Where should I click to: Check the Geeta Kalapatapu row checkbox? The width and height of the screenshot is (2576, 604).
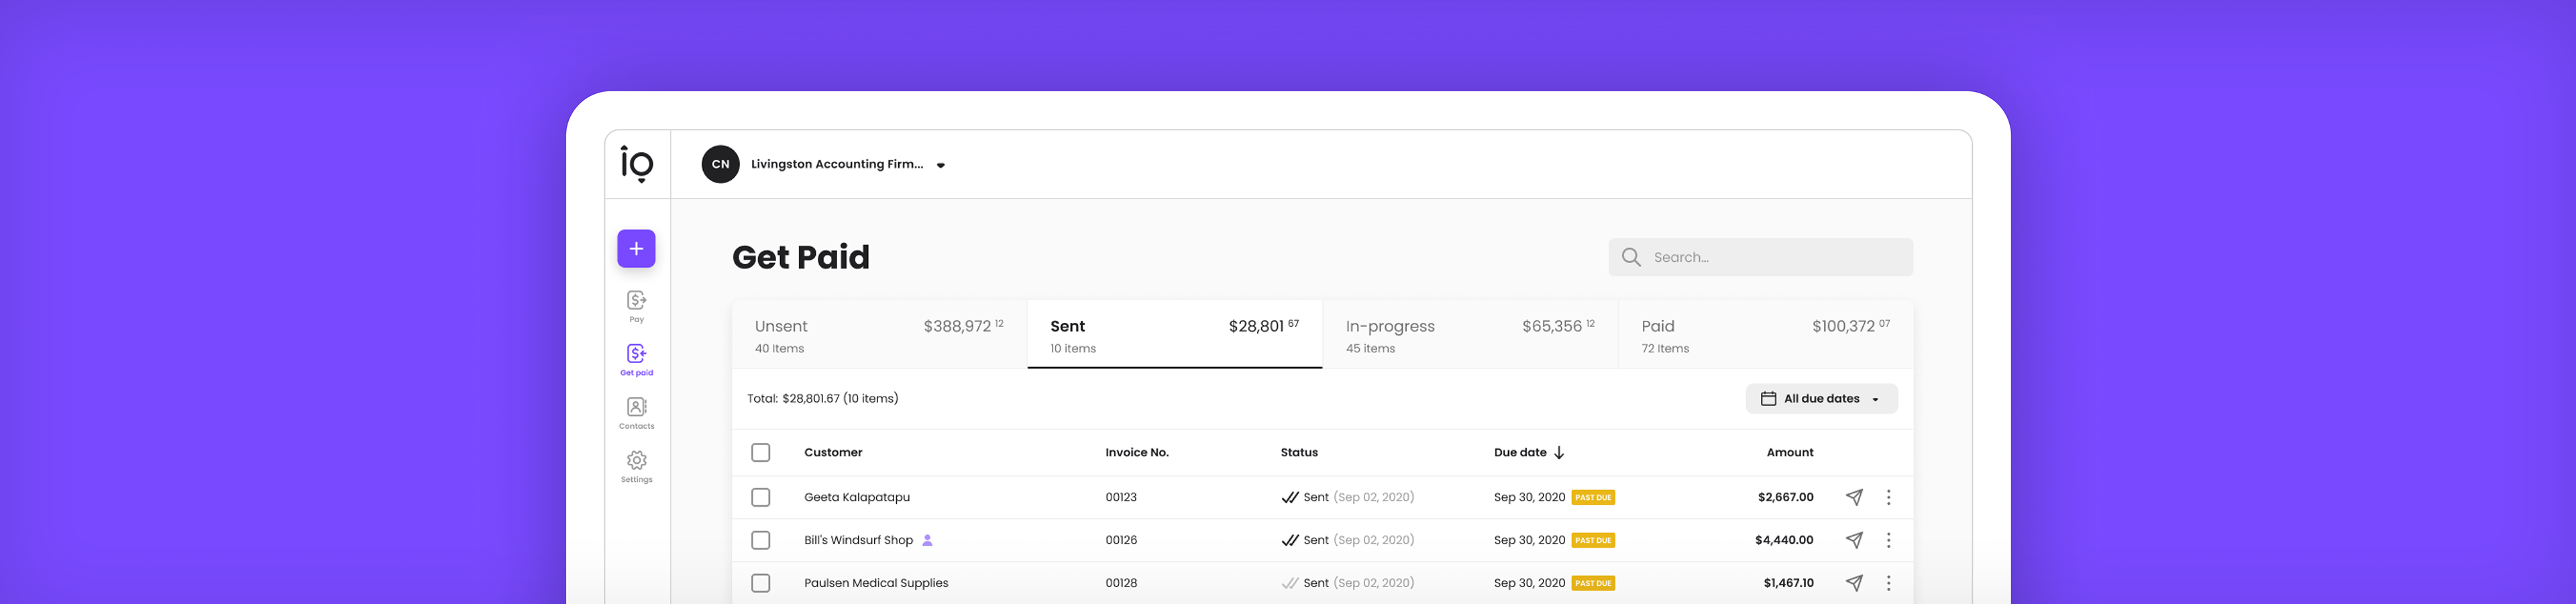[761, 497]
